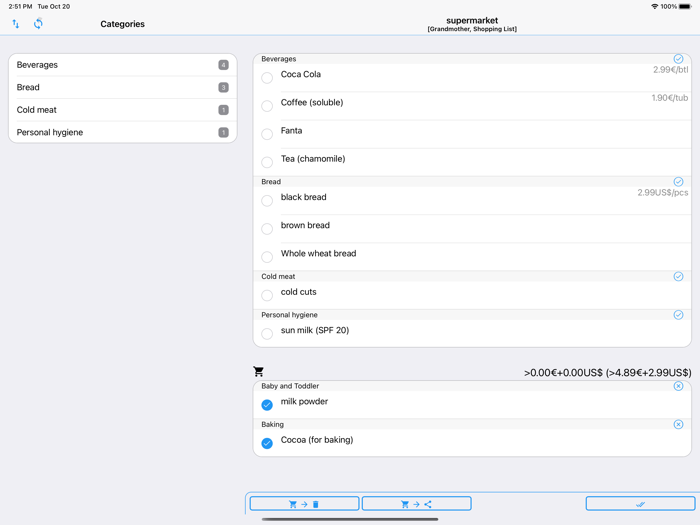The width and height of the screenshot is (700, 525).
Task: Check all items in Bread section
Action: [x=678, y=182]
